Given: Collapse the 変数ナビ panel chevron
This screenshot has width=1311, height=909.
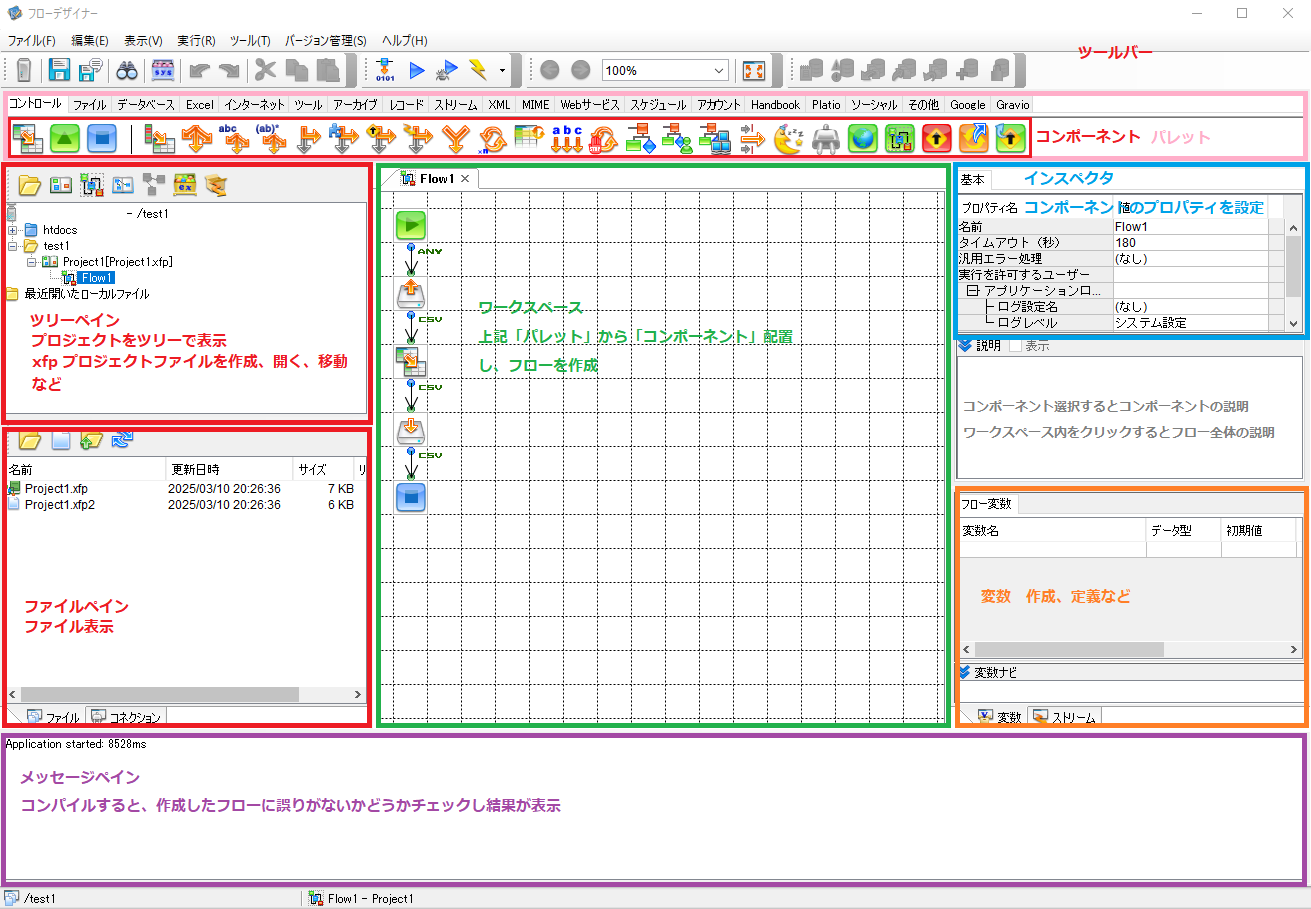Looking at the screenshot, I should tap(965, 672).
